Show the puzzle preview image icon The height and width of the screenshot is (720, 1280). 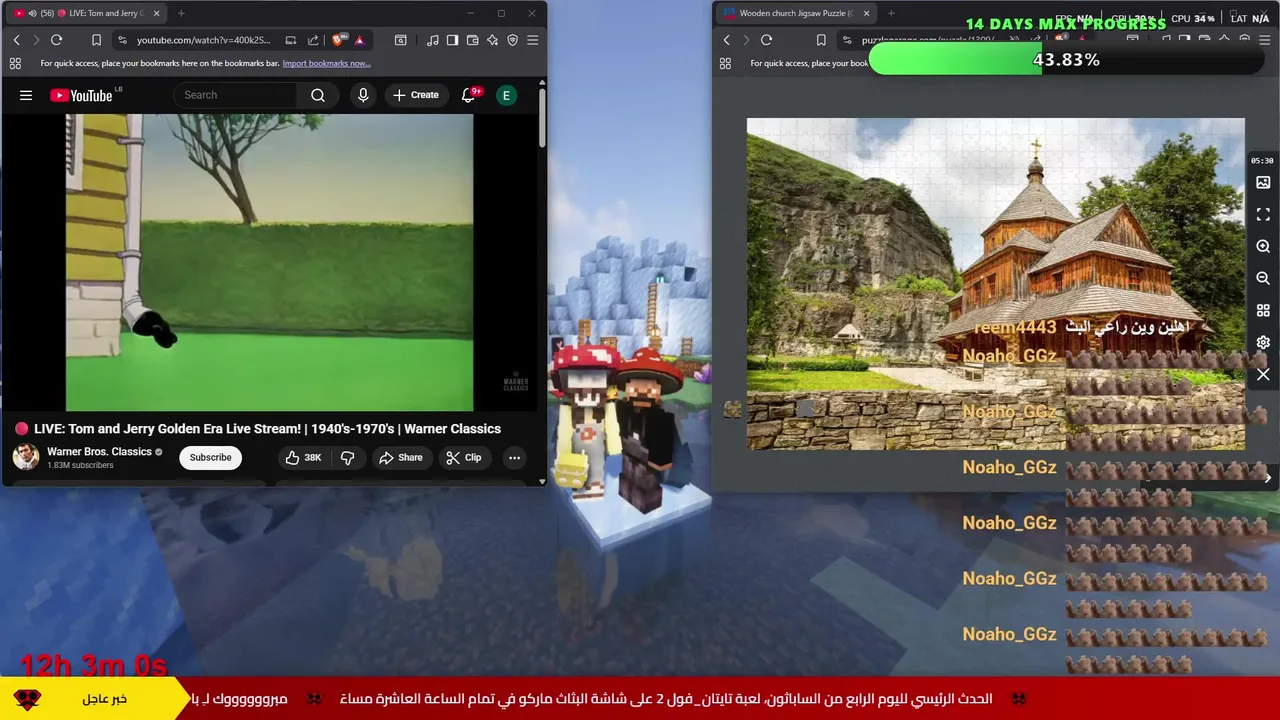point(1263,183)
